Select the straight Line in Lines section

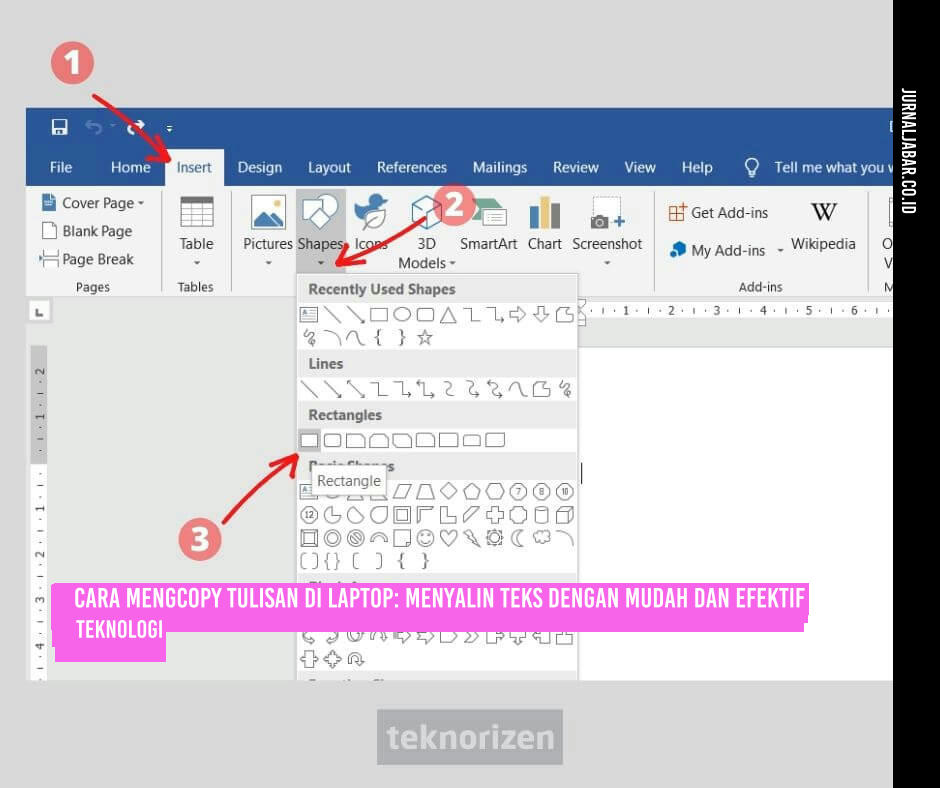tap(310, 389)
